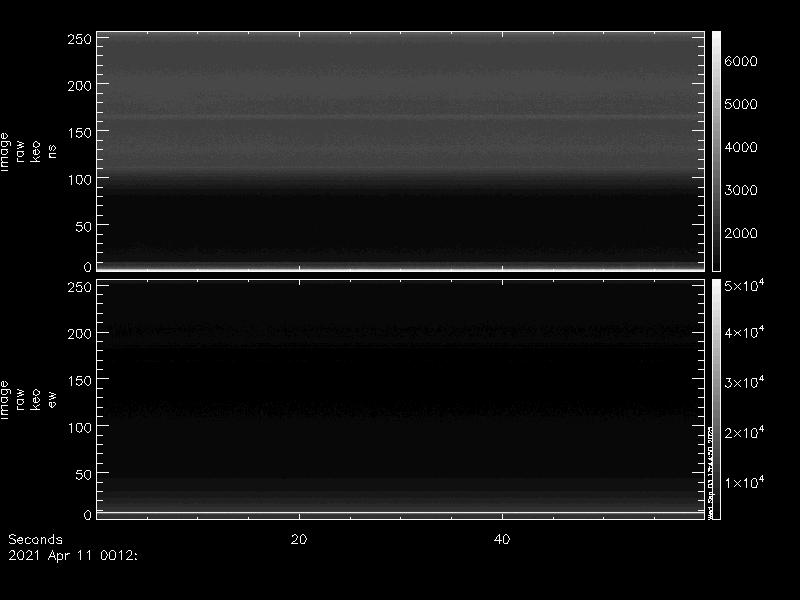This screenshot has height=600, width=800.
Task: Click the 6000 label on the top colorbar
Action: (741, 62)
